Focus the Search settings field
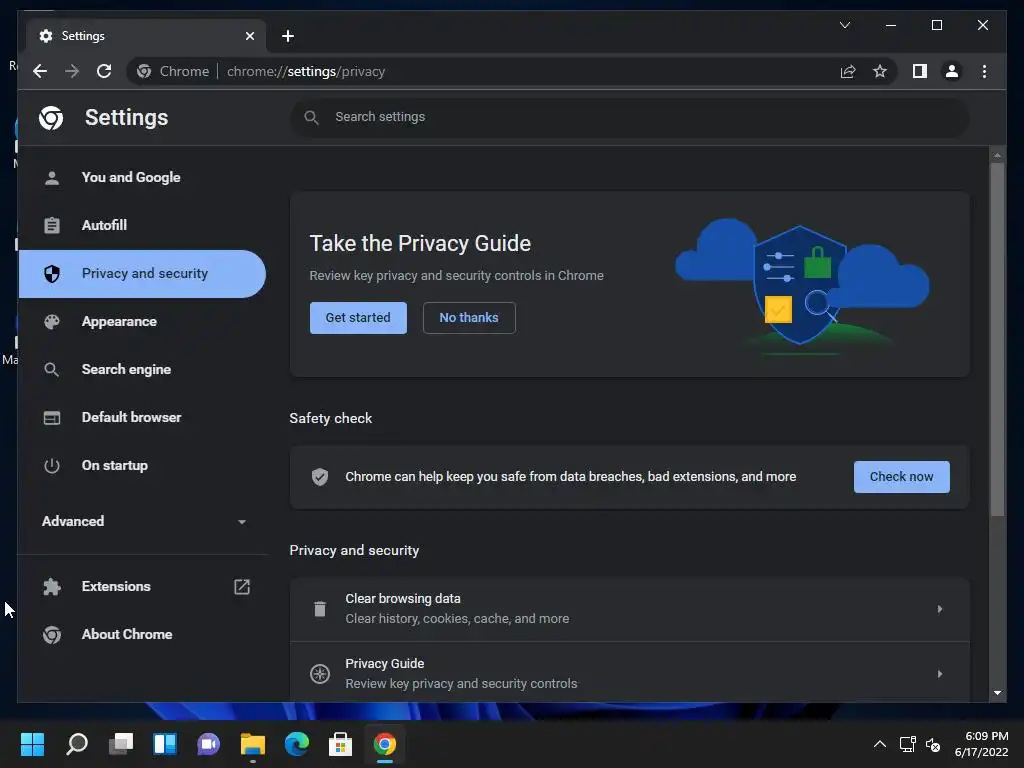 630,118
